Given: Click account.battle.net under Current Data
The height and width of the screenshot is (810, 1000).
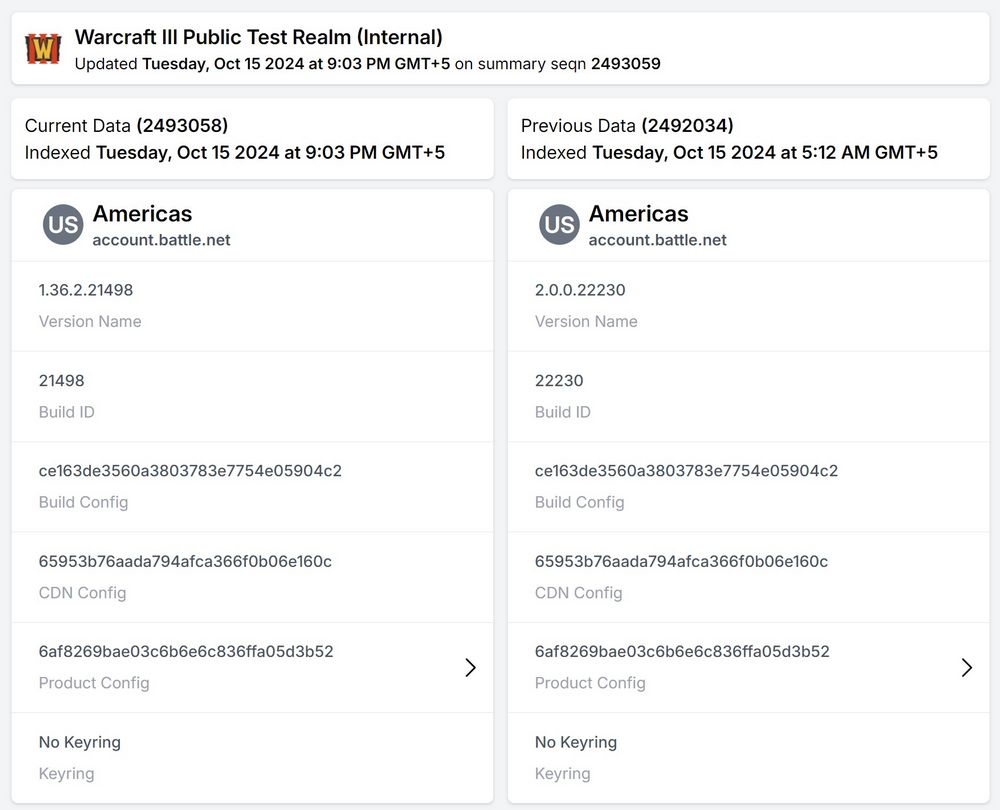Looking at the screenshot, I should tap(161, 240).
